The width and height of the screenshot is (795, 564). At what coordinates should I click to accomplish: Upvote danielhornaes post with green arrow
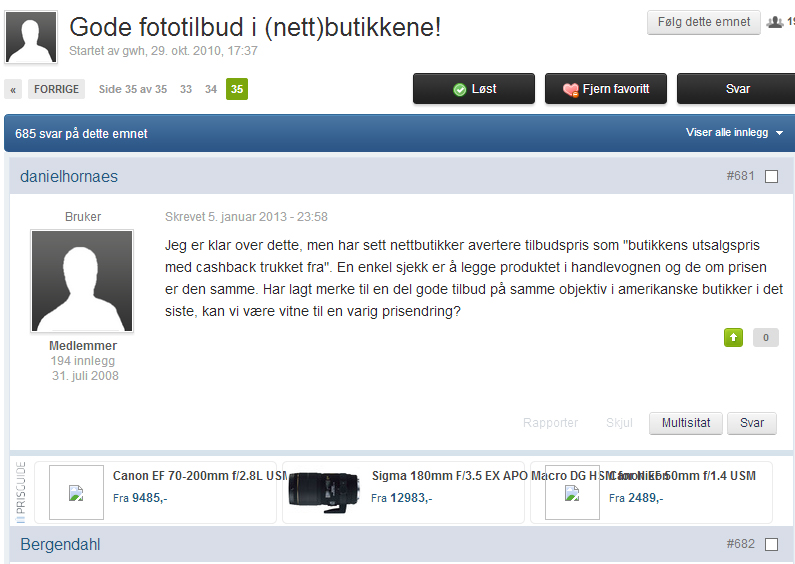tap(733, 337)
